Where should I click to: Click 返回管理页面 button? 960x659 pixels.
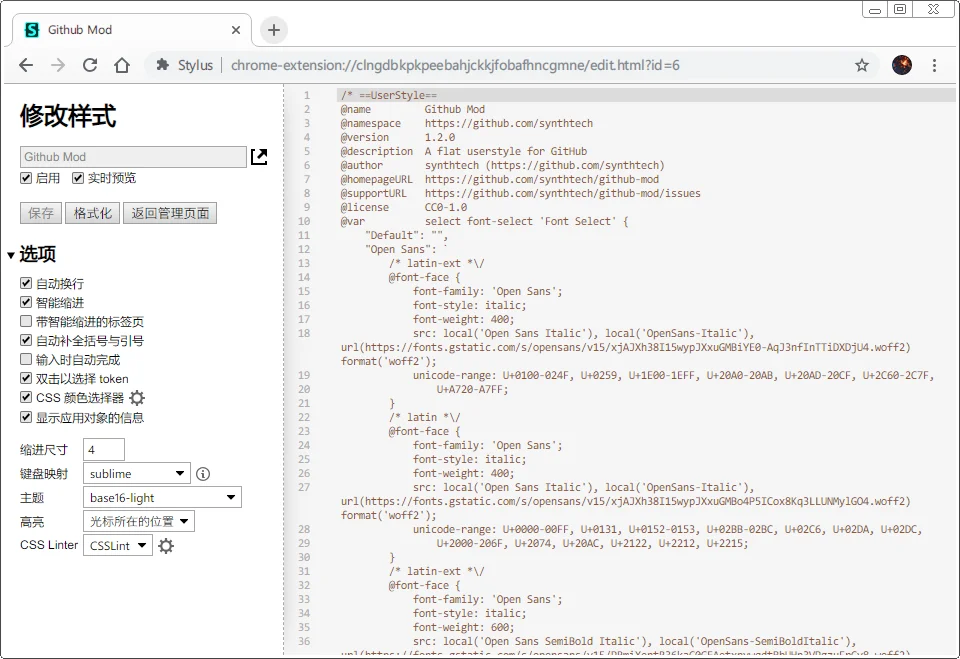169,213
